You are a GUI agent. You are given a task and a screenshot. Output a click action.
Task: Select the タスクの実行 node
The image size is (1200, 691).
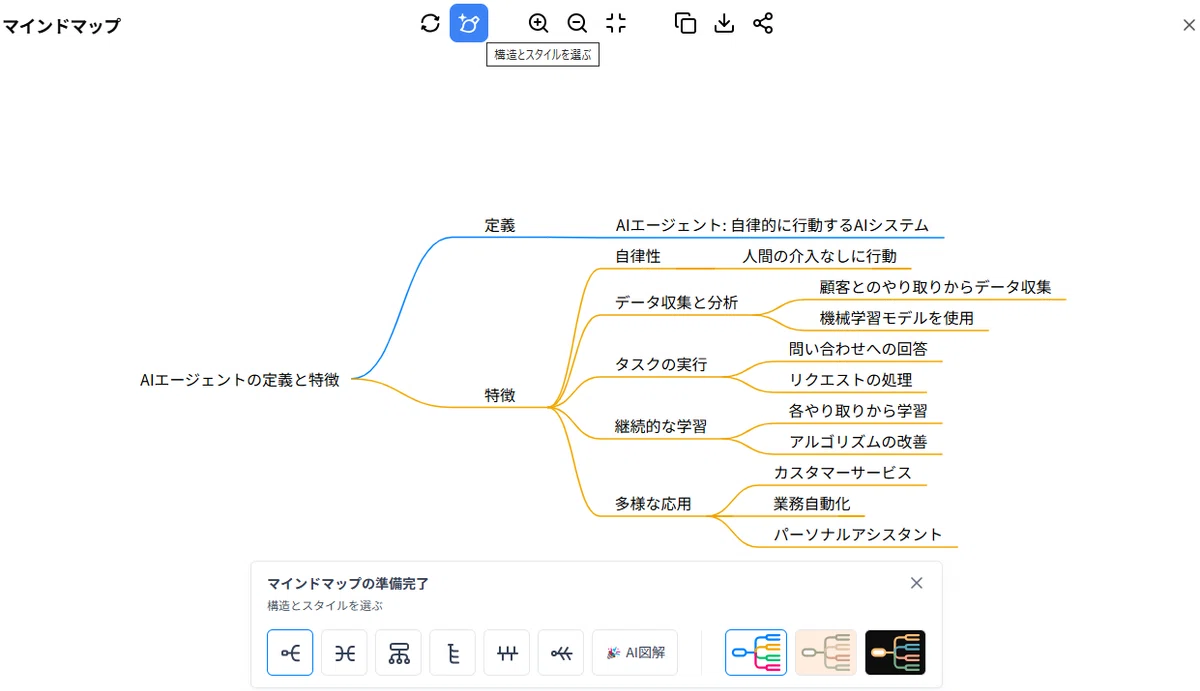[661, 364]
